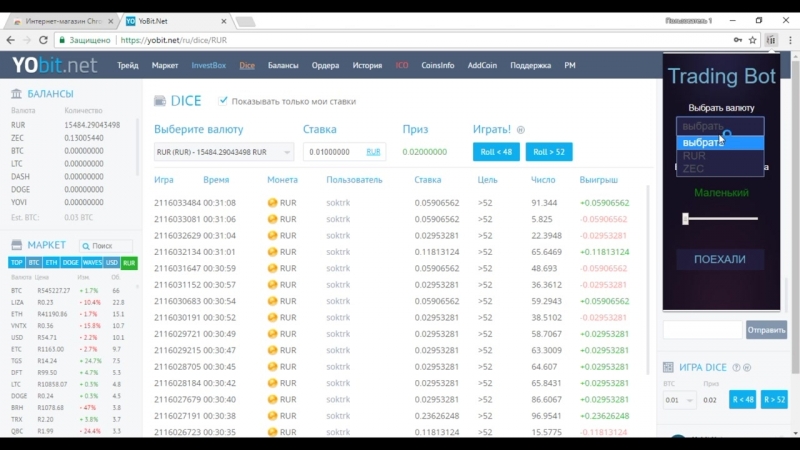Open CoinsInfo in the top navigation

[438, 65]
